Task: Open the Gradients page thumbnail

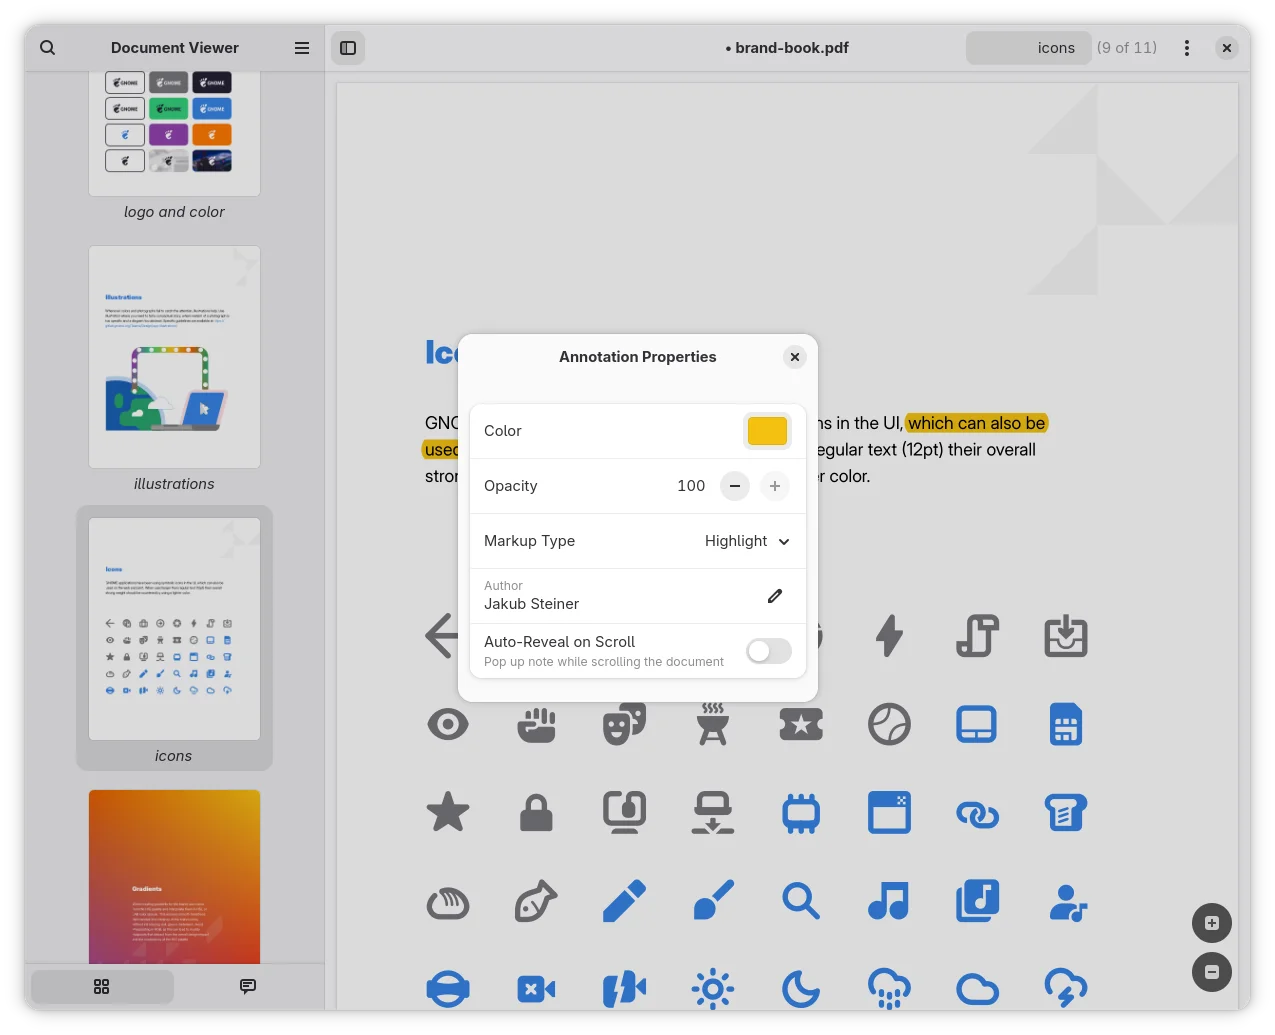Action: [x=174, y=877]
